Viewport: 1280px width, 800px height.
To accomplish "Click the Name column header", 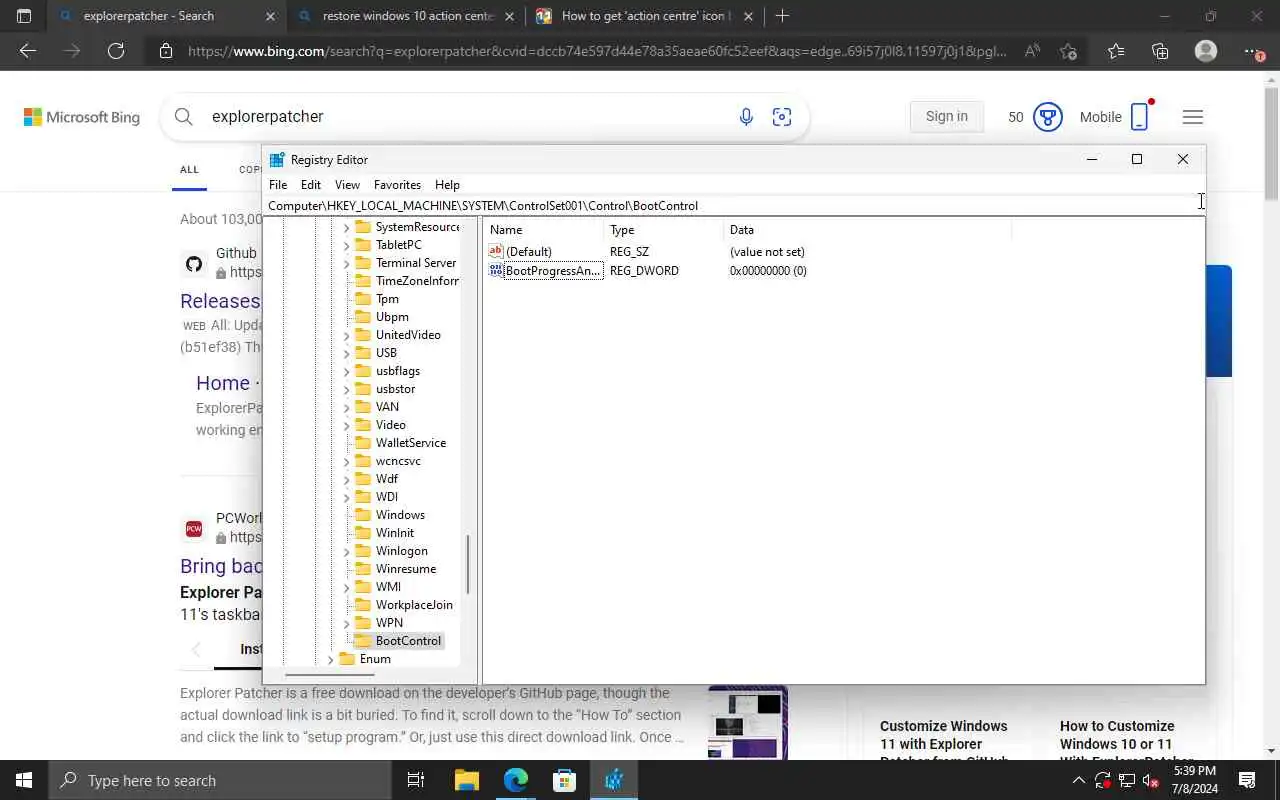I will pyautogui.click(x=543, y=230).
